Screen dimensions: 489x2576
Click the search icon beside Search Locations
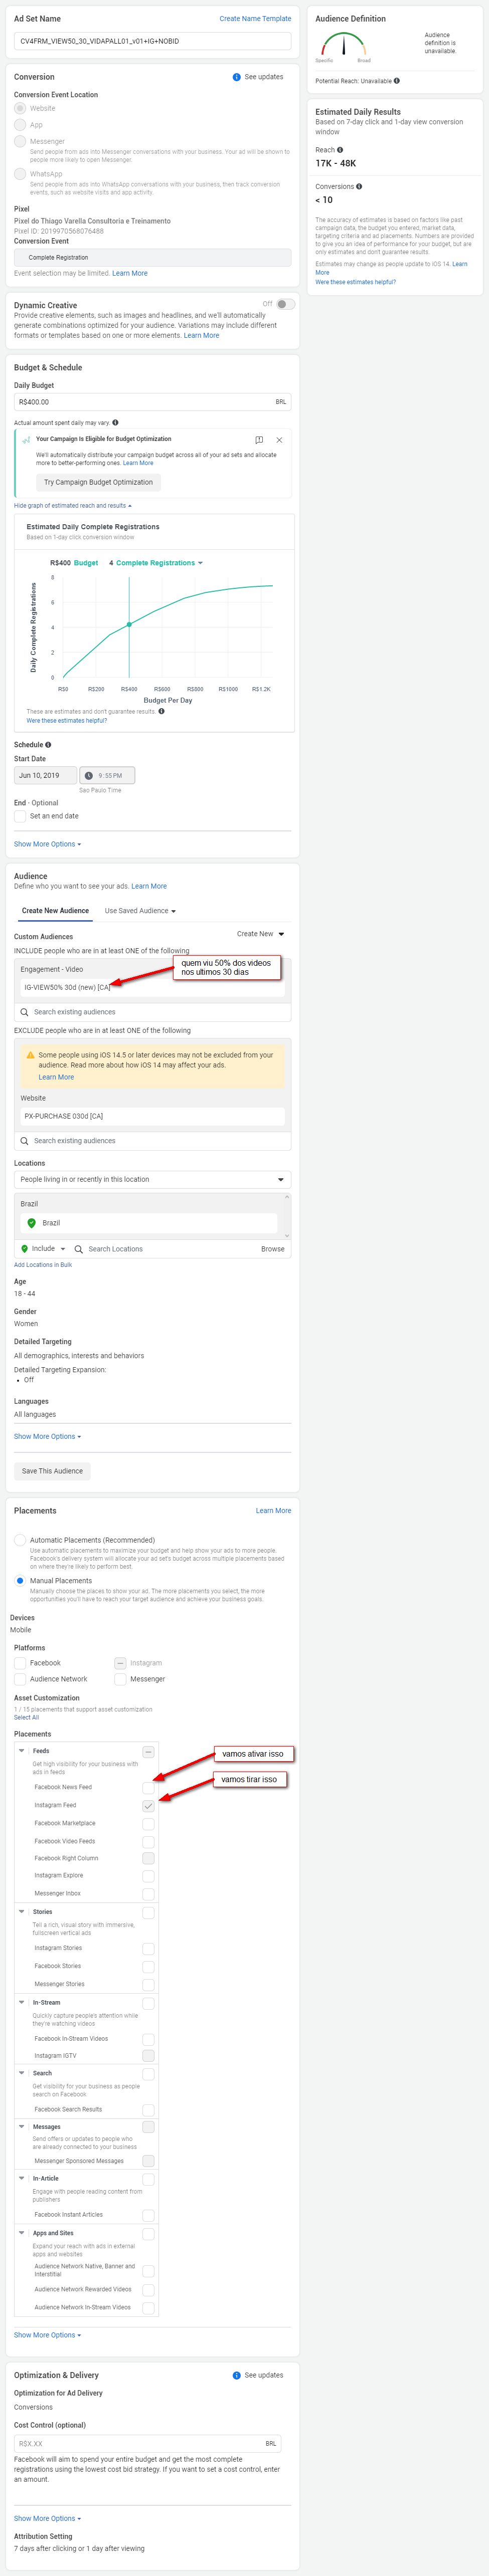click(78, 1249)
